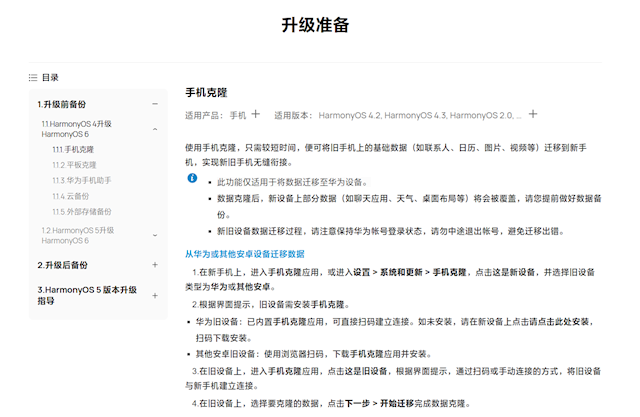Click the 手机克隆 article heading
The height and width of the screenshot is (417, 640).
point(207,92)
